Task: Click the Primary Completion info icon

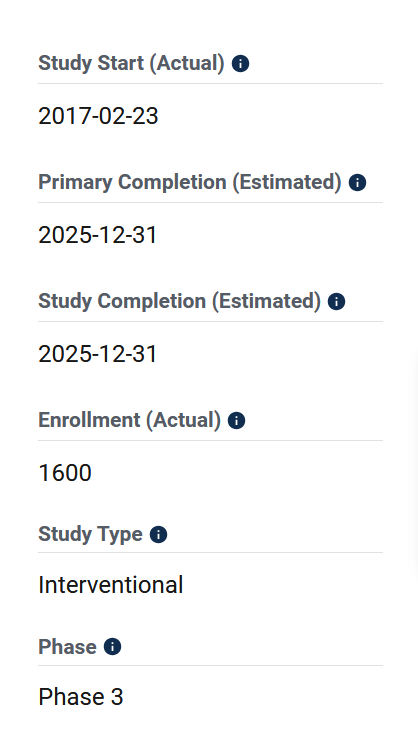Action: coord(357,182)
